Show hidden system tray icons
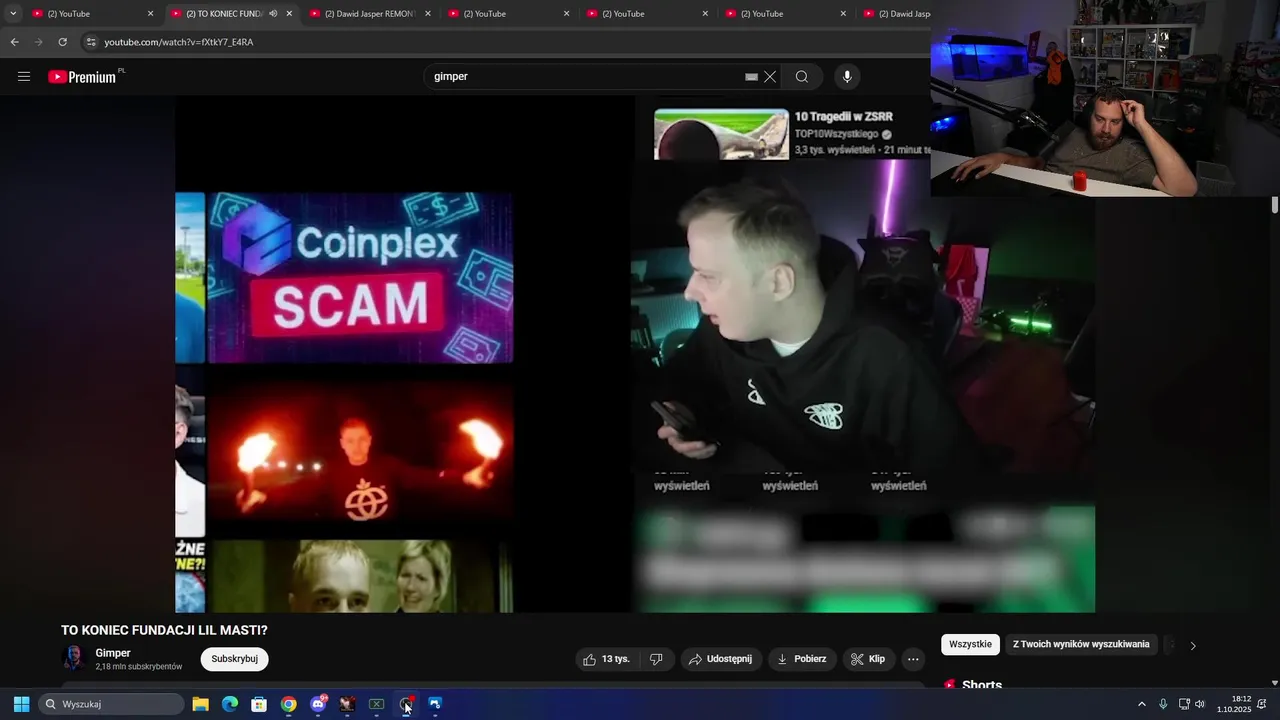This screenshot has height=720, width=1280. 1141,704
